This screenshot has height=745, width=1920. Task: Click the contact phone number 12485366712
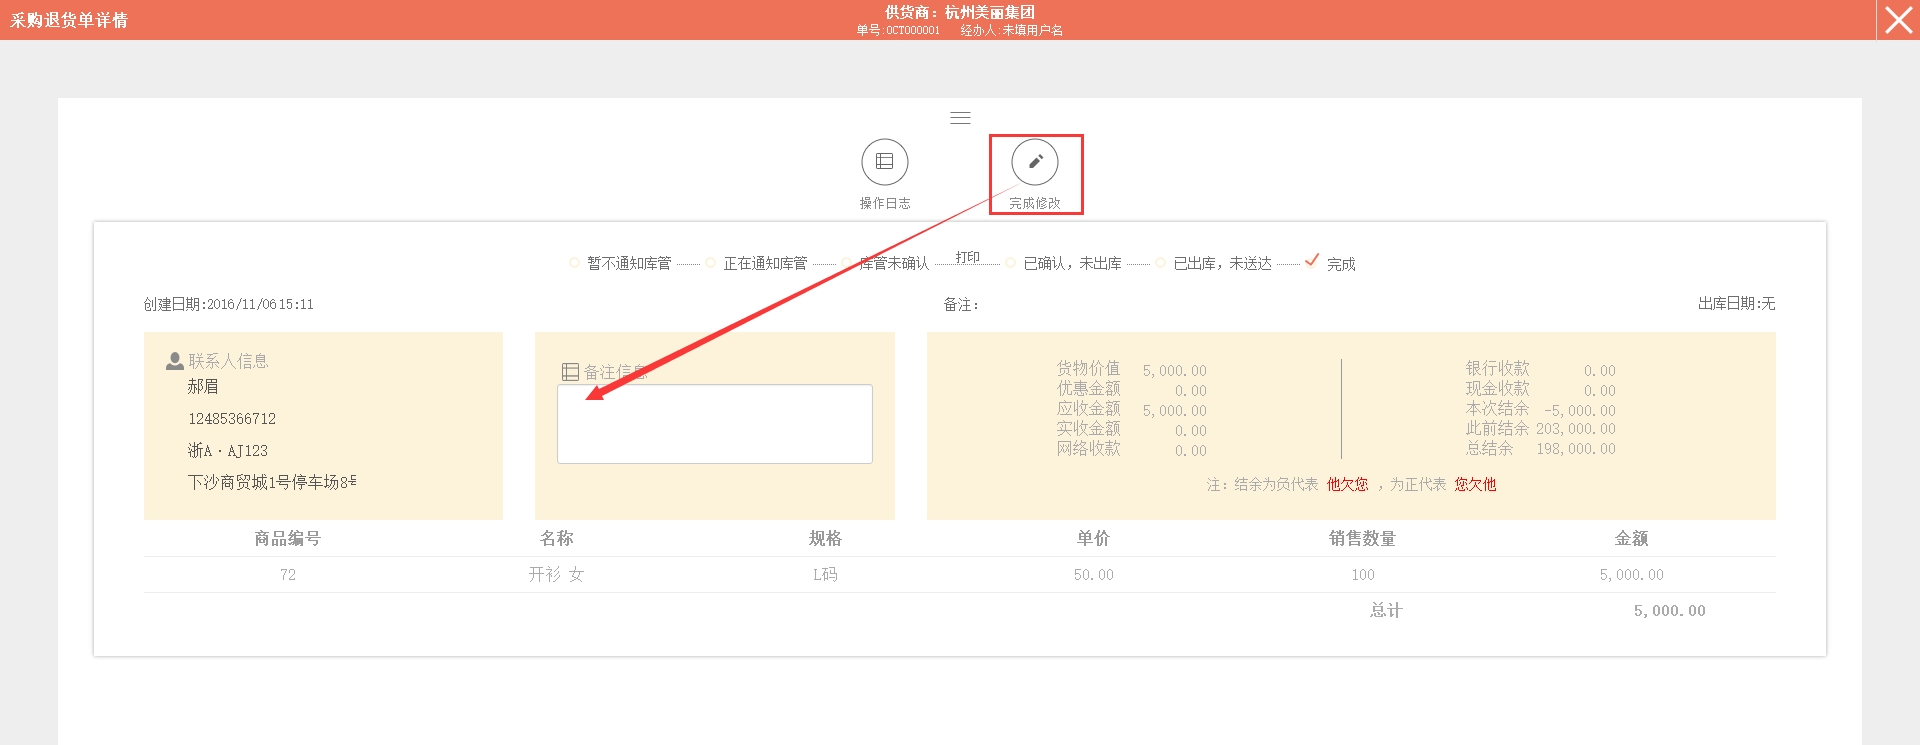(x=232, y=419)
